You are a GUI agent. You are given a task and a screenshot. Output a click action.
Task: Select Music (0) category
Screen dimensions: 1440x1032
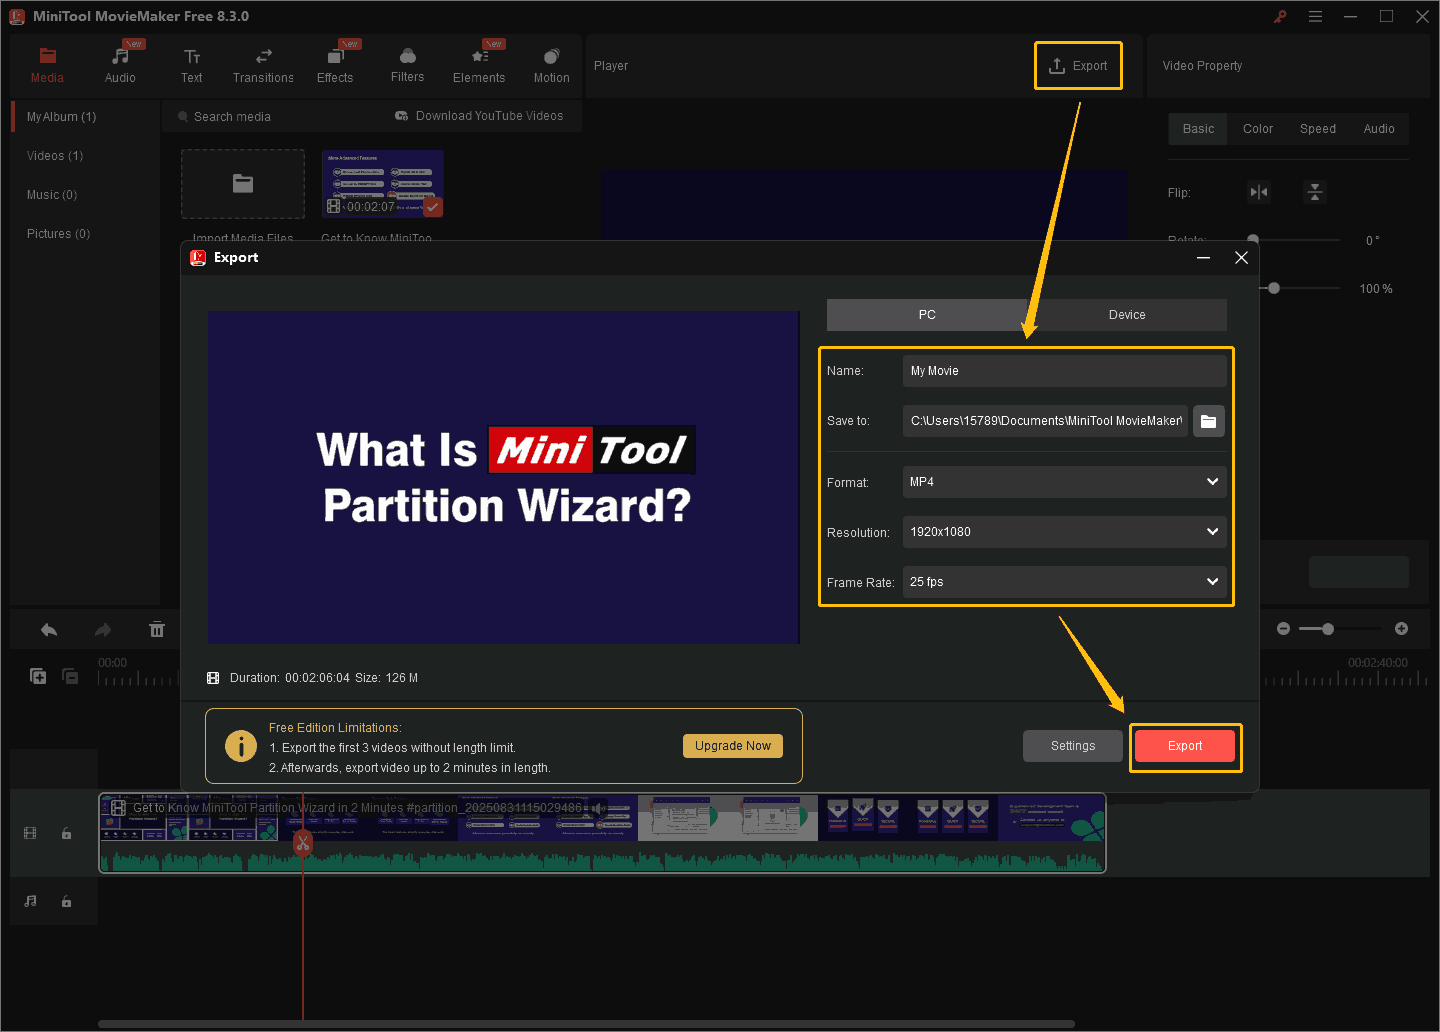[x=52, y=195]
